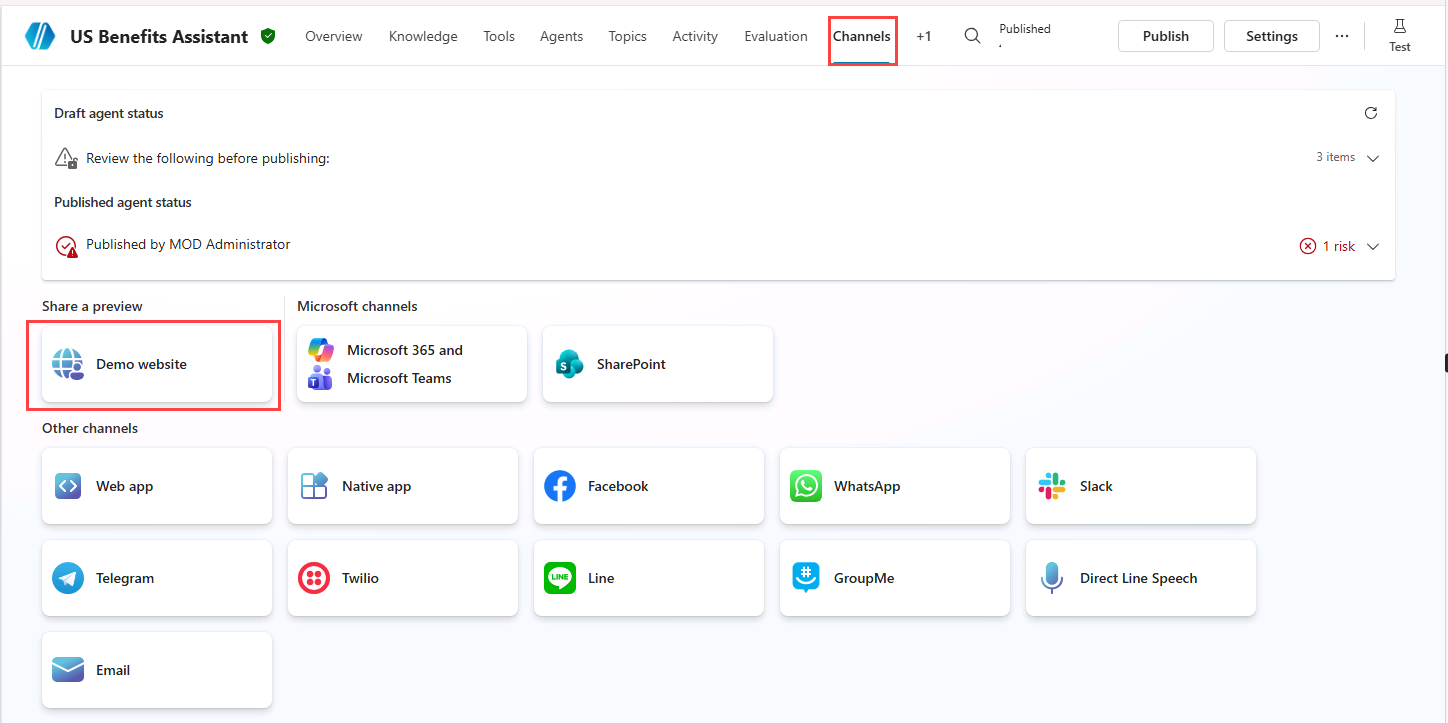Open the Test pane flask icon
This screenshot has height=723, width=1448.
[x=1400, y=27]
